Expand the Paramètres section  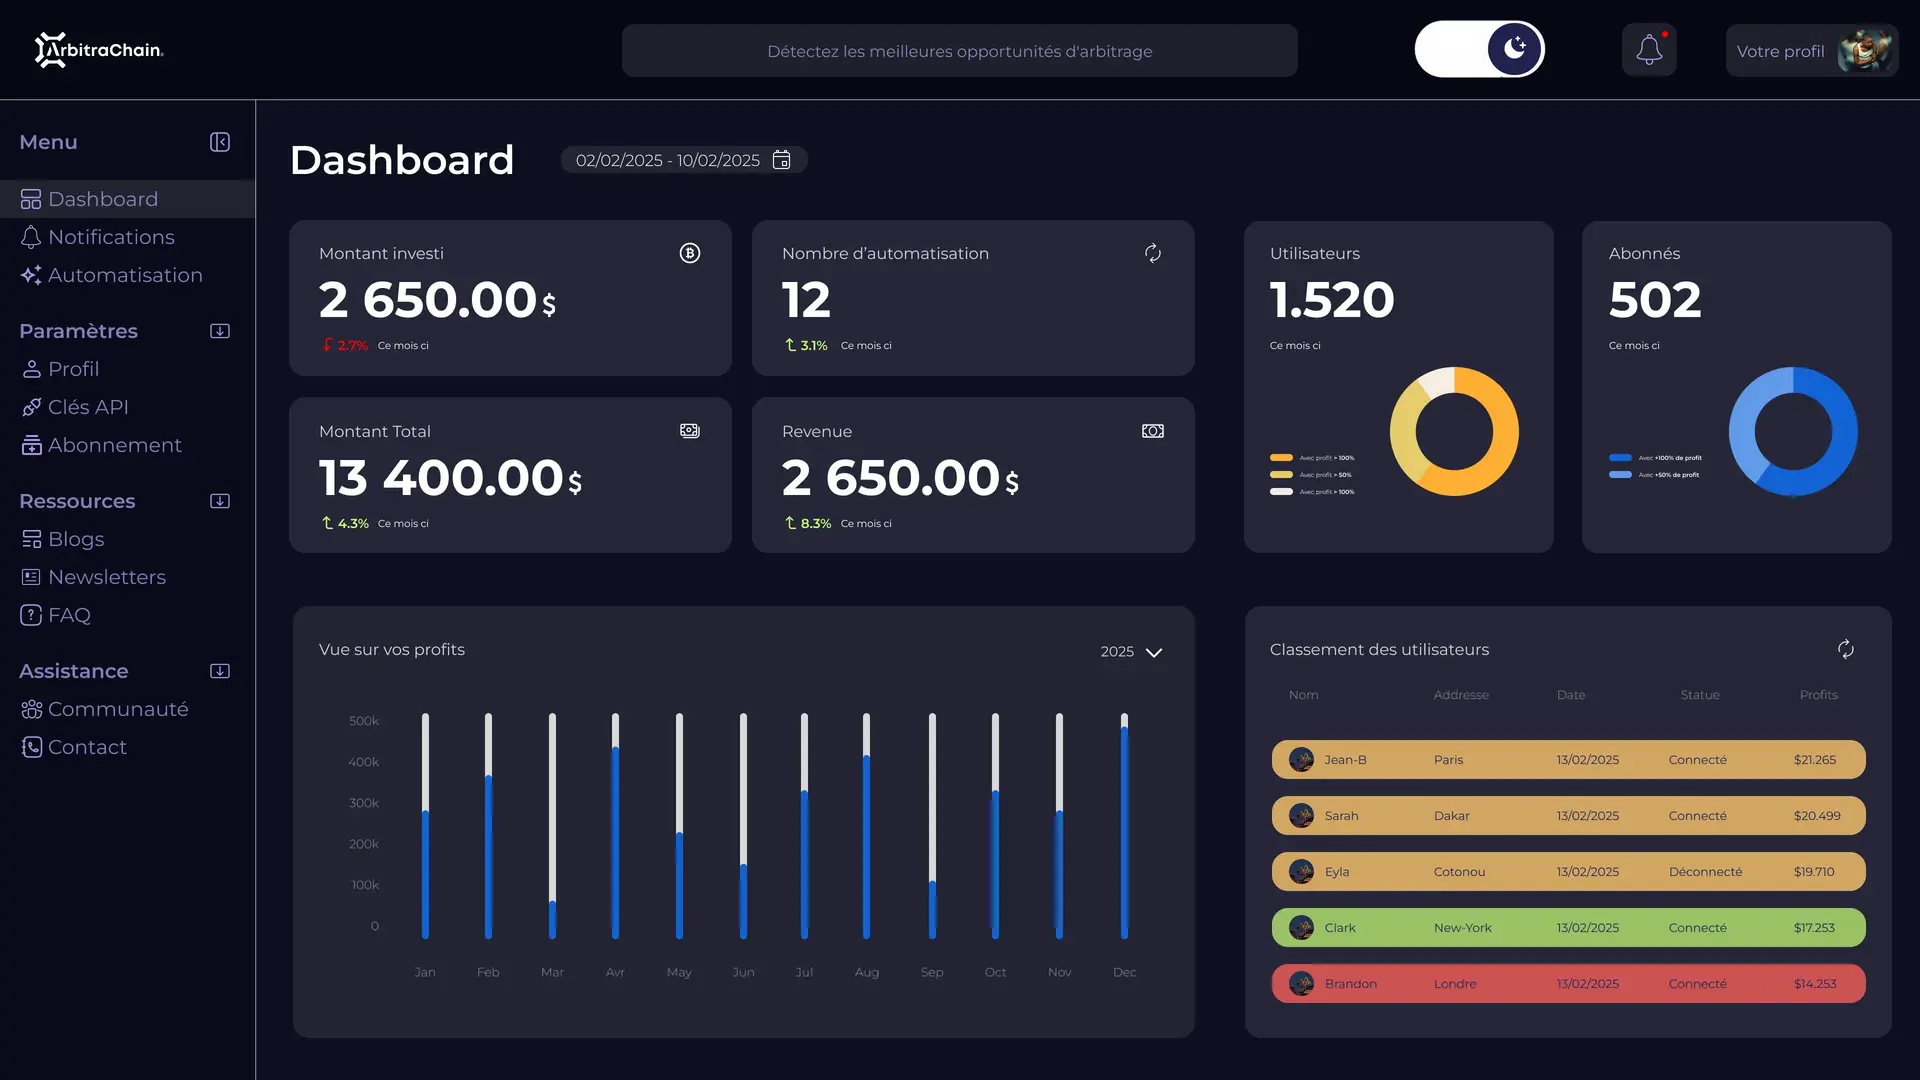(x=219, y=331)
